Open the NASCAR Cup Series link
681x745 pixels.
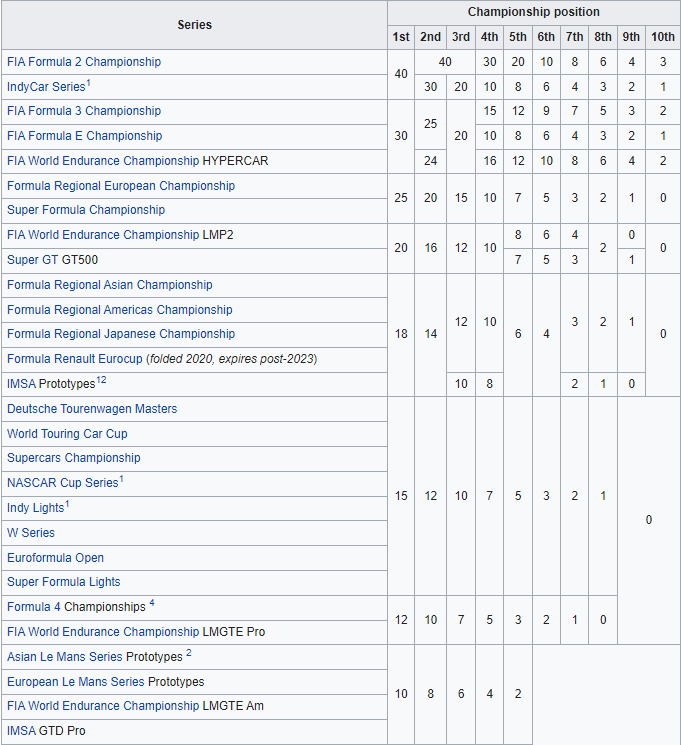(62, 483)
